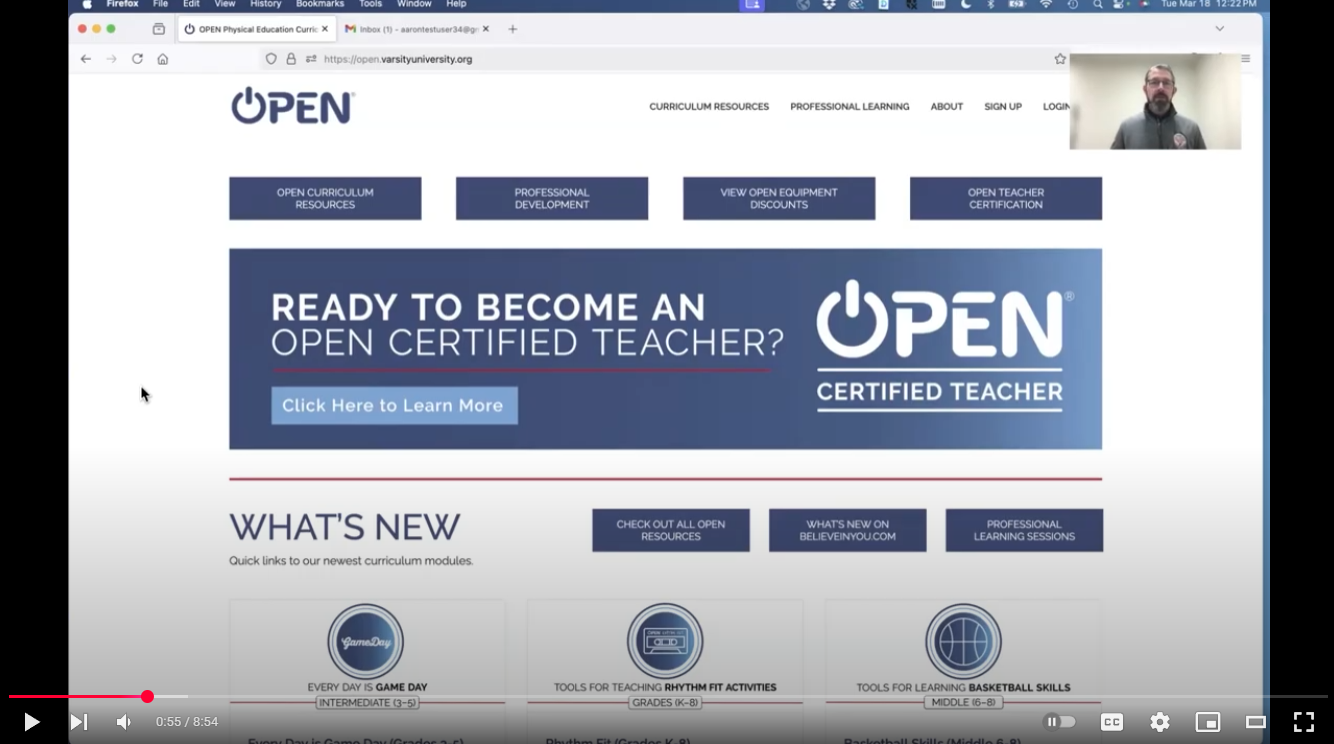Open the Firefox application menu
The width and height of the screenshot is (1334, 744).
[x=122, y=5]
